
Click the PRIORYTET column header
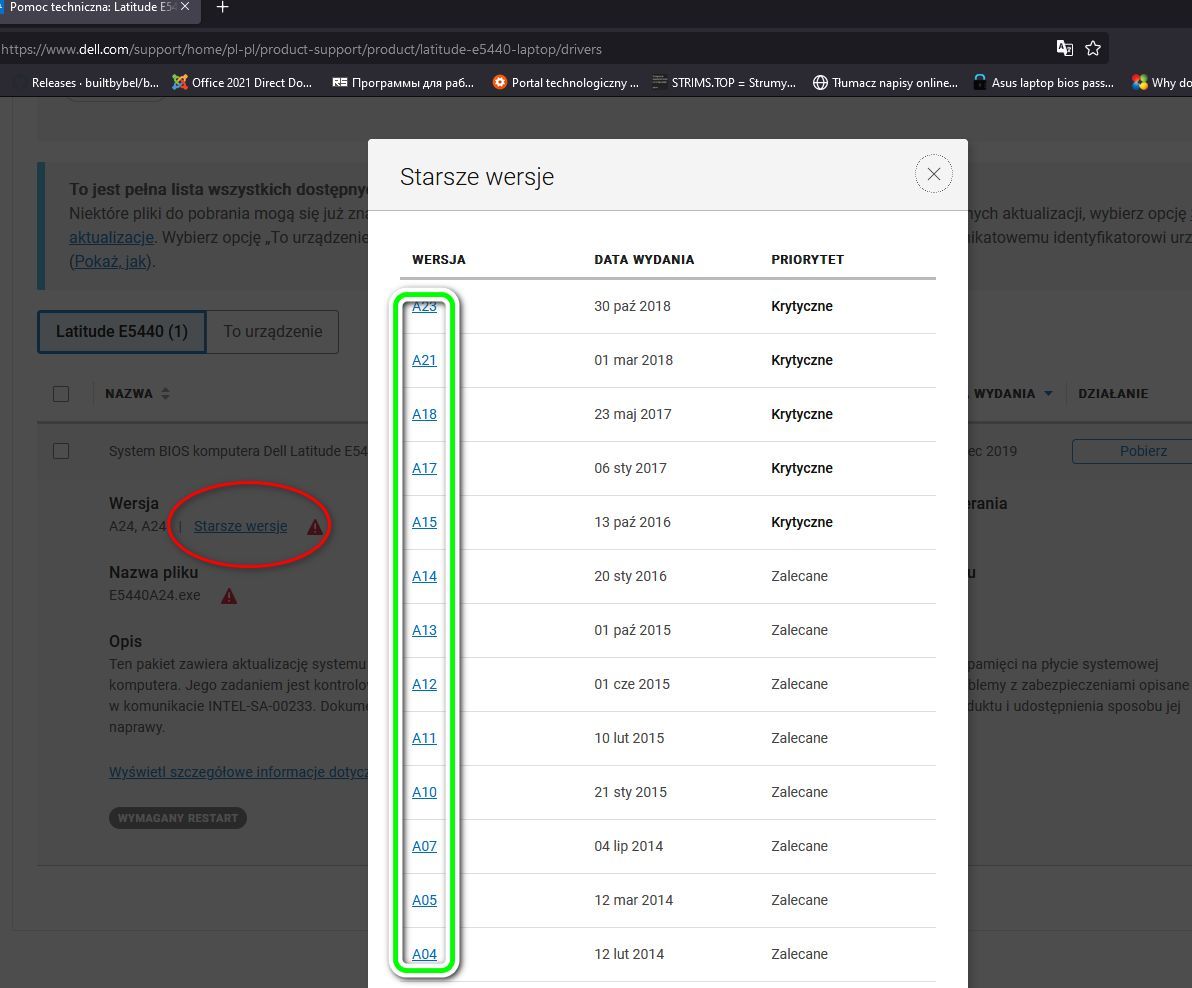807,259
